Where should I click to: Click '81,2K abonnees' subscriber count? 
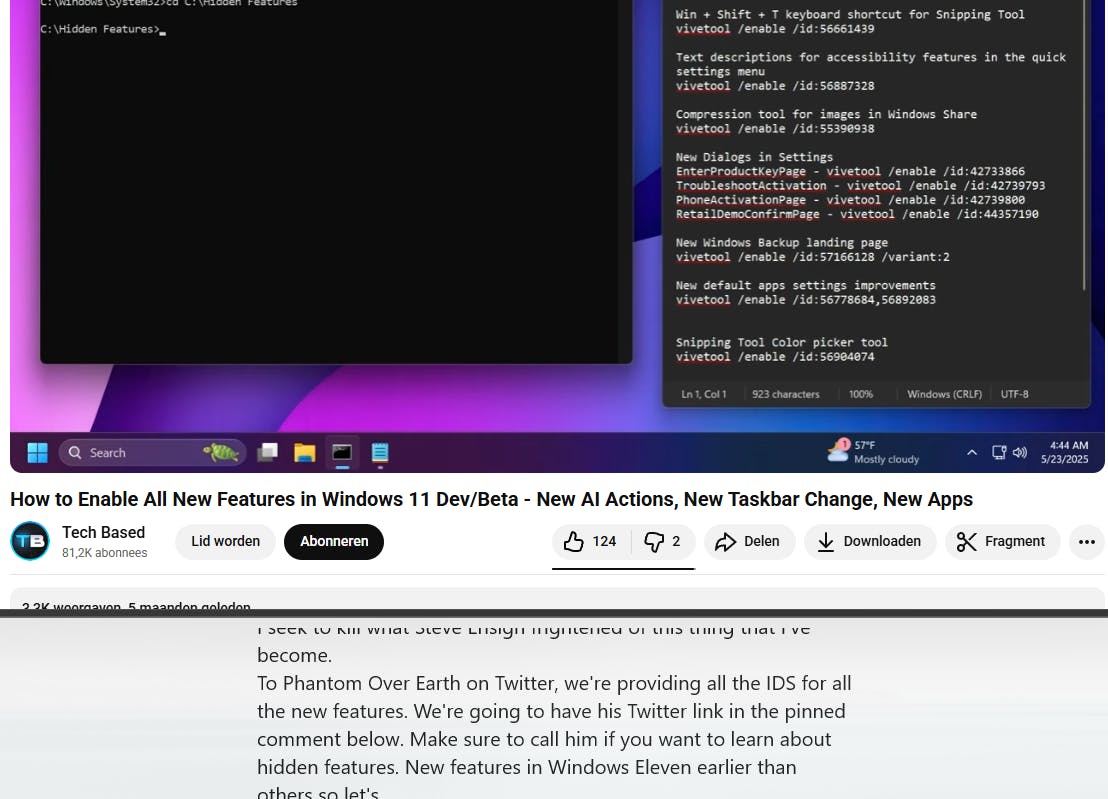(105, 552)
